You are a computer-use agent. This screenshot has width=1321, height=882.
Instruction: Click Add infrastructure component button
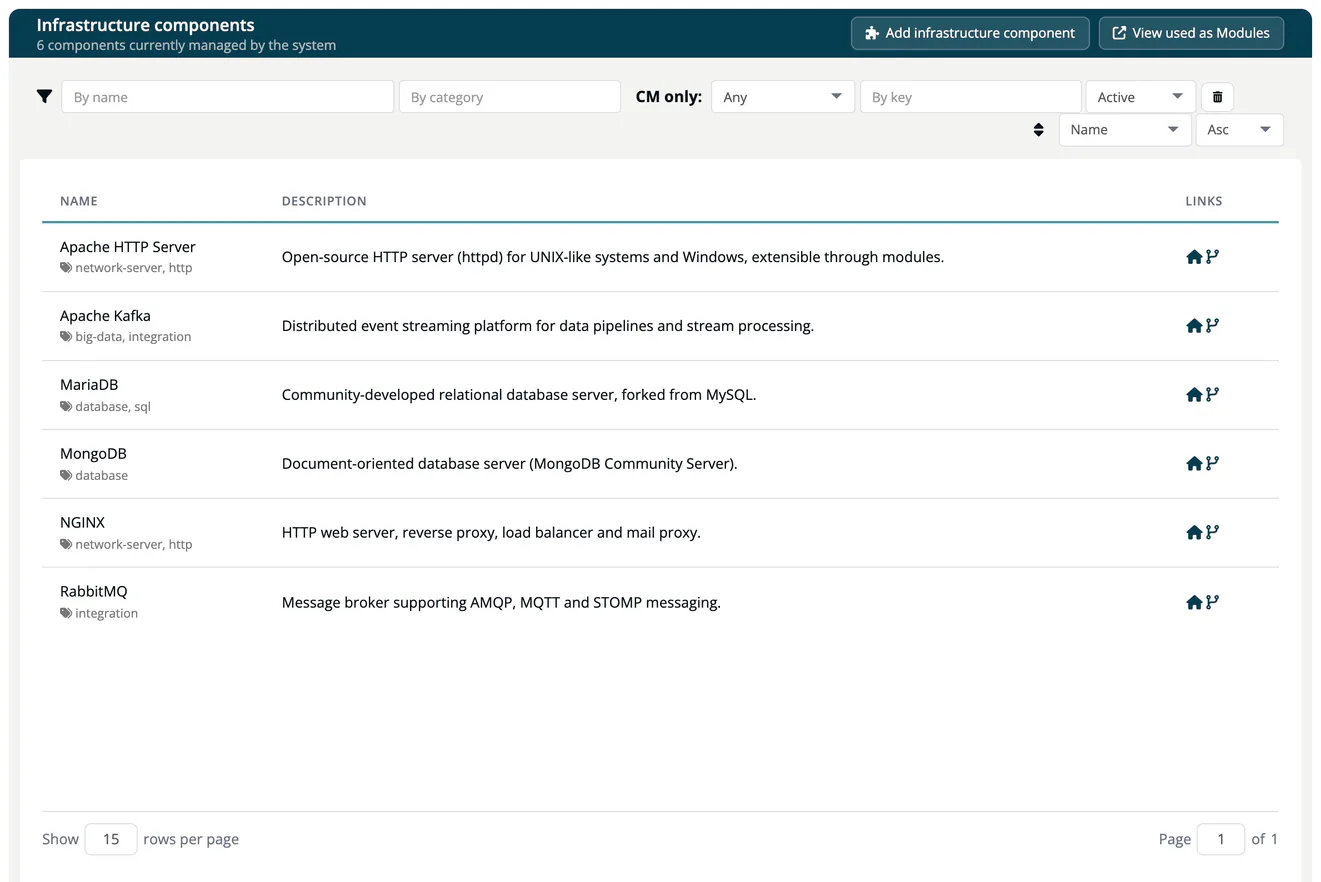pyautogui.click(x=970, y=33)
